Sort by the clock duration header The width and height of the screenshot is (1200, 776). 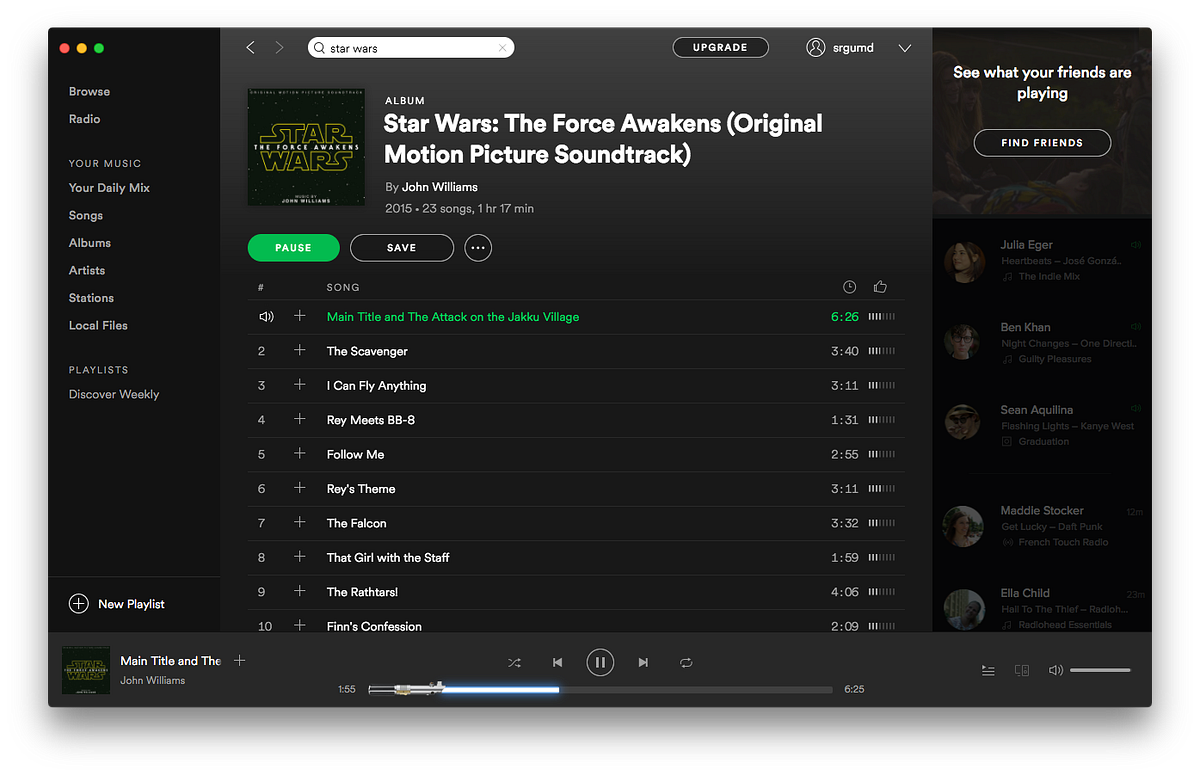tap(849, 287)
